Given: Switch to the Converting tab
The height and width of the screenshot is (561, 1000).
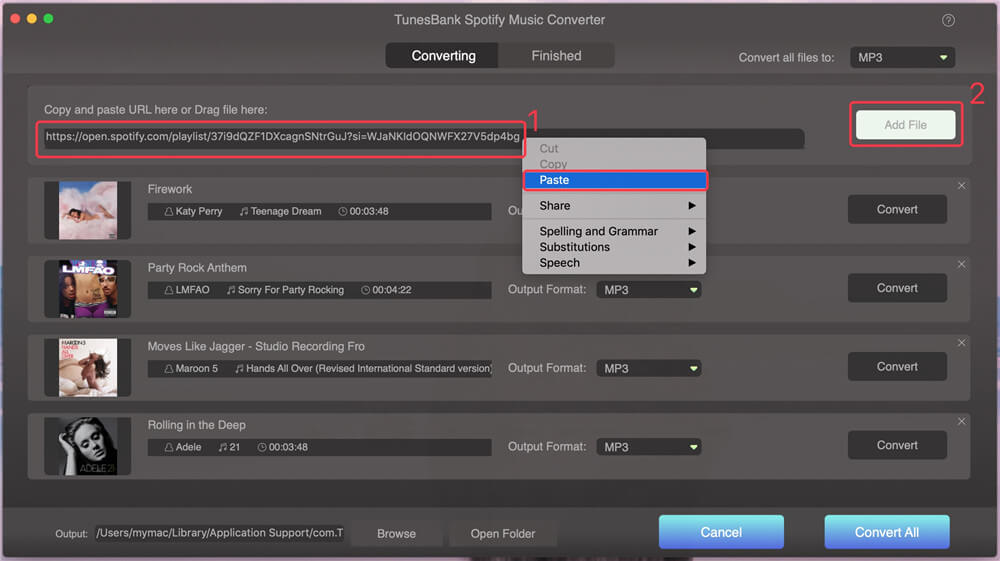Looking at the screenshot, I should tap(443, 55).
